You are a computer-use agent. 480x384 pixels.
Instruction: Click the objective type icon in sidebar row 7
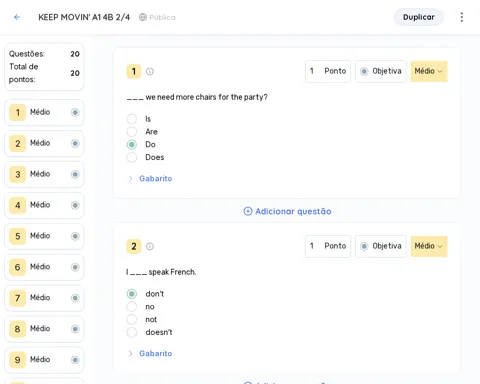(75, 298)
